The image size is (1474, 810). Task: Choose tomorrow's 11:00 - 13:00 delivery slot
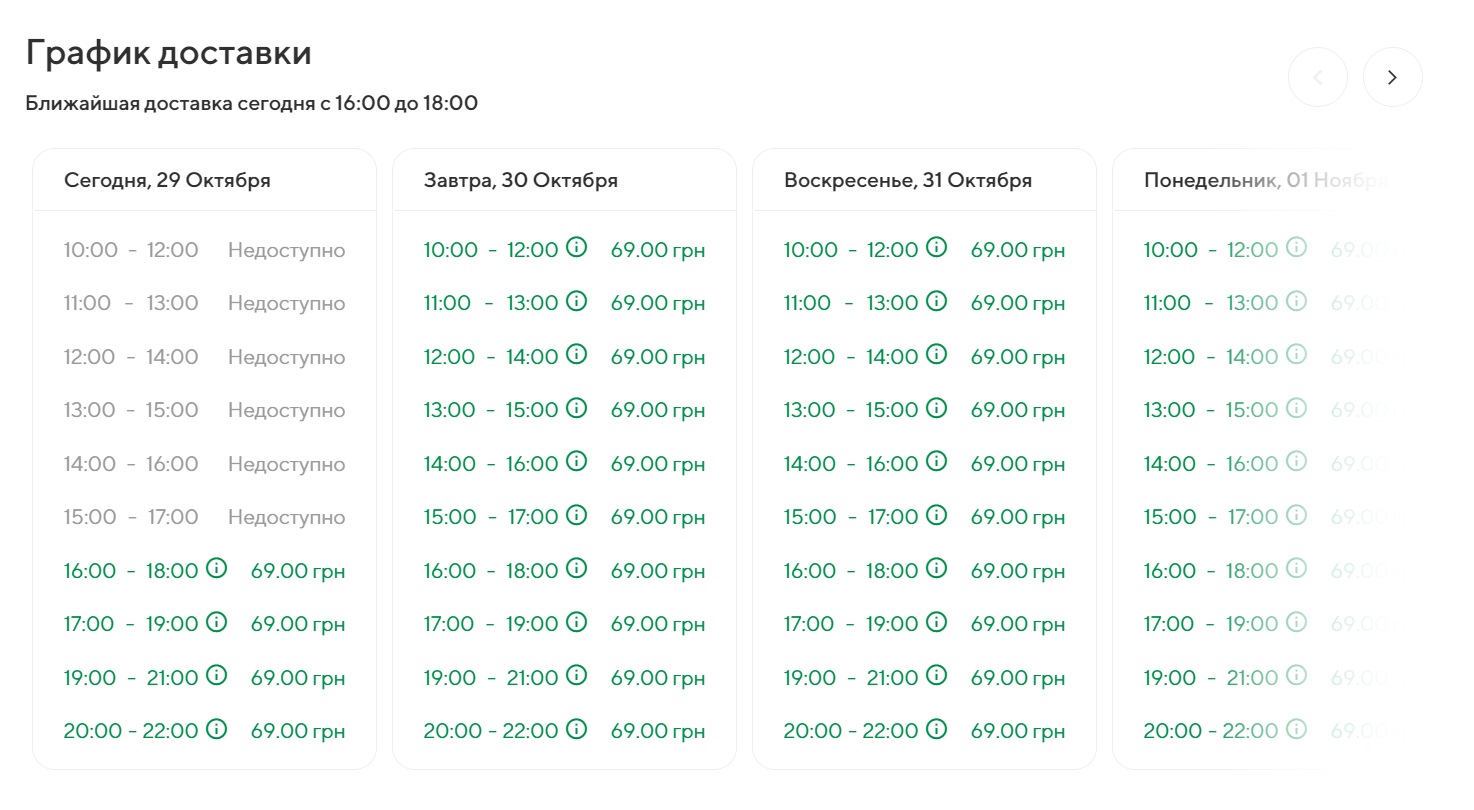pos(491,303)
